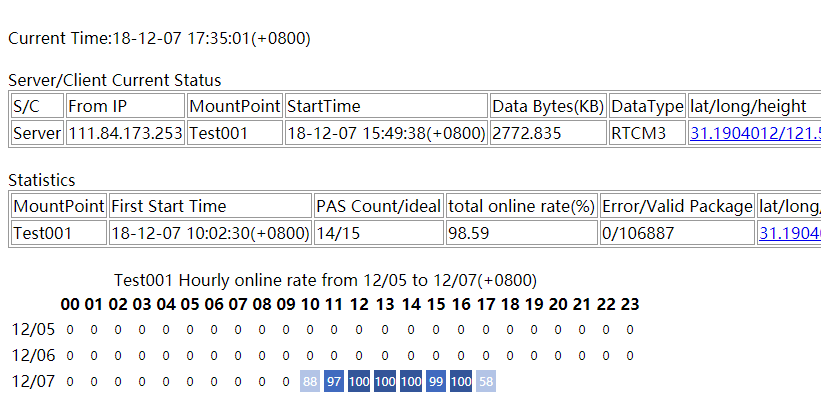Click the 12/07 row label
Image resolution: width=821 pixels, height=399 pixels.
(x=34, y=381)
